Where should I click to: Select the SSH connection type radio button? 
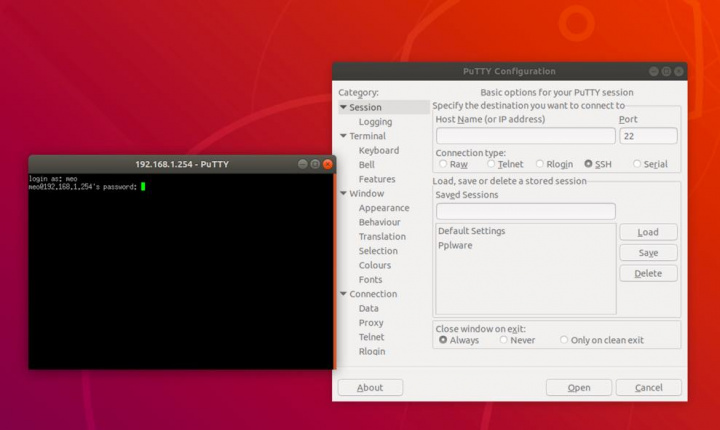[589, 164]
